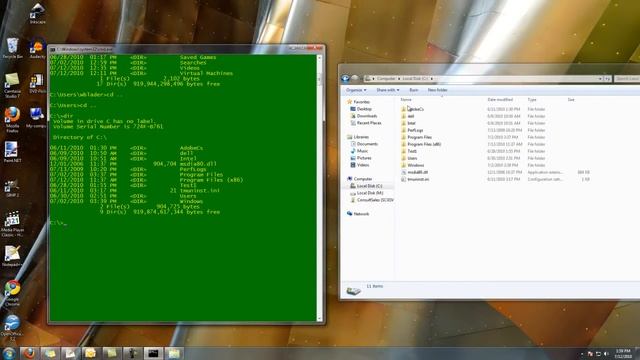Select Libraries in the navigation pane
Image resolution: width=640 pixels, height=360 pixels.
click(x=358, y=137)
